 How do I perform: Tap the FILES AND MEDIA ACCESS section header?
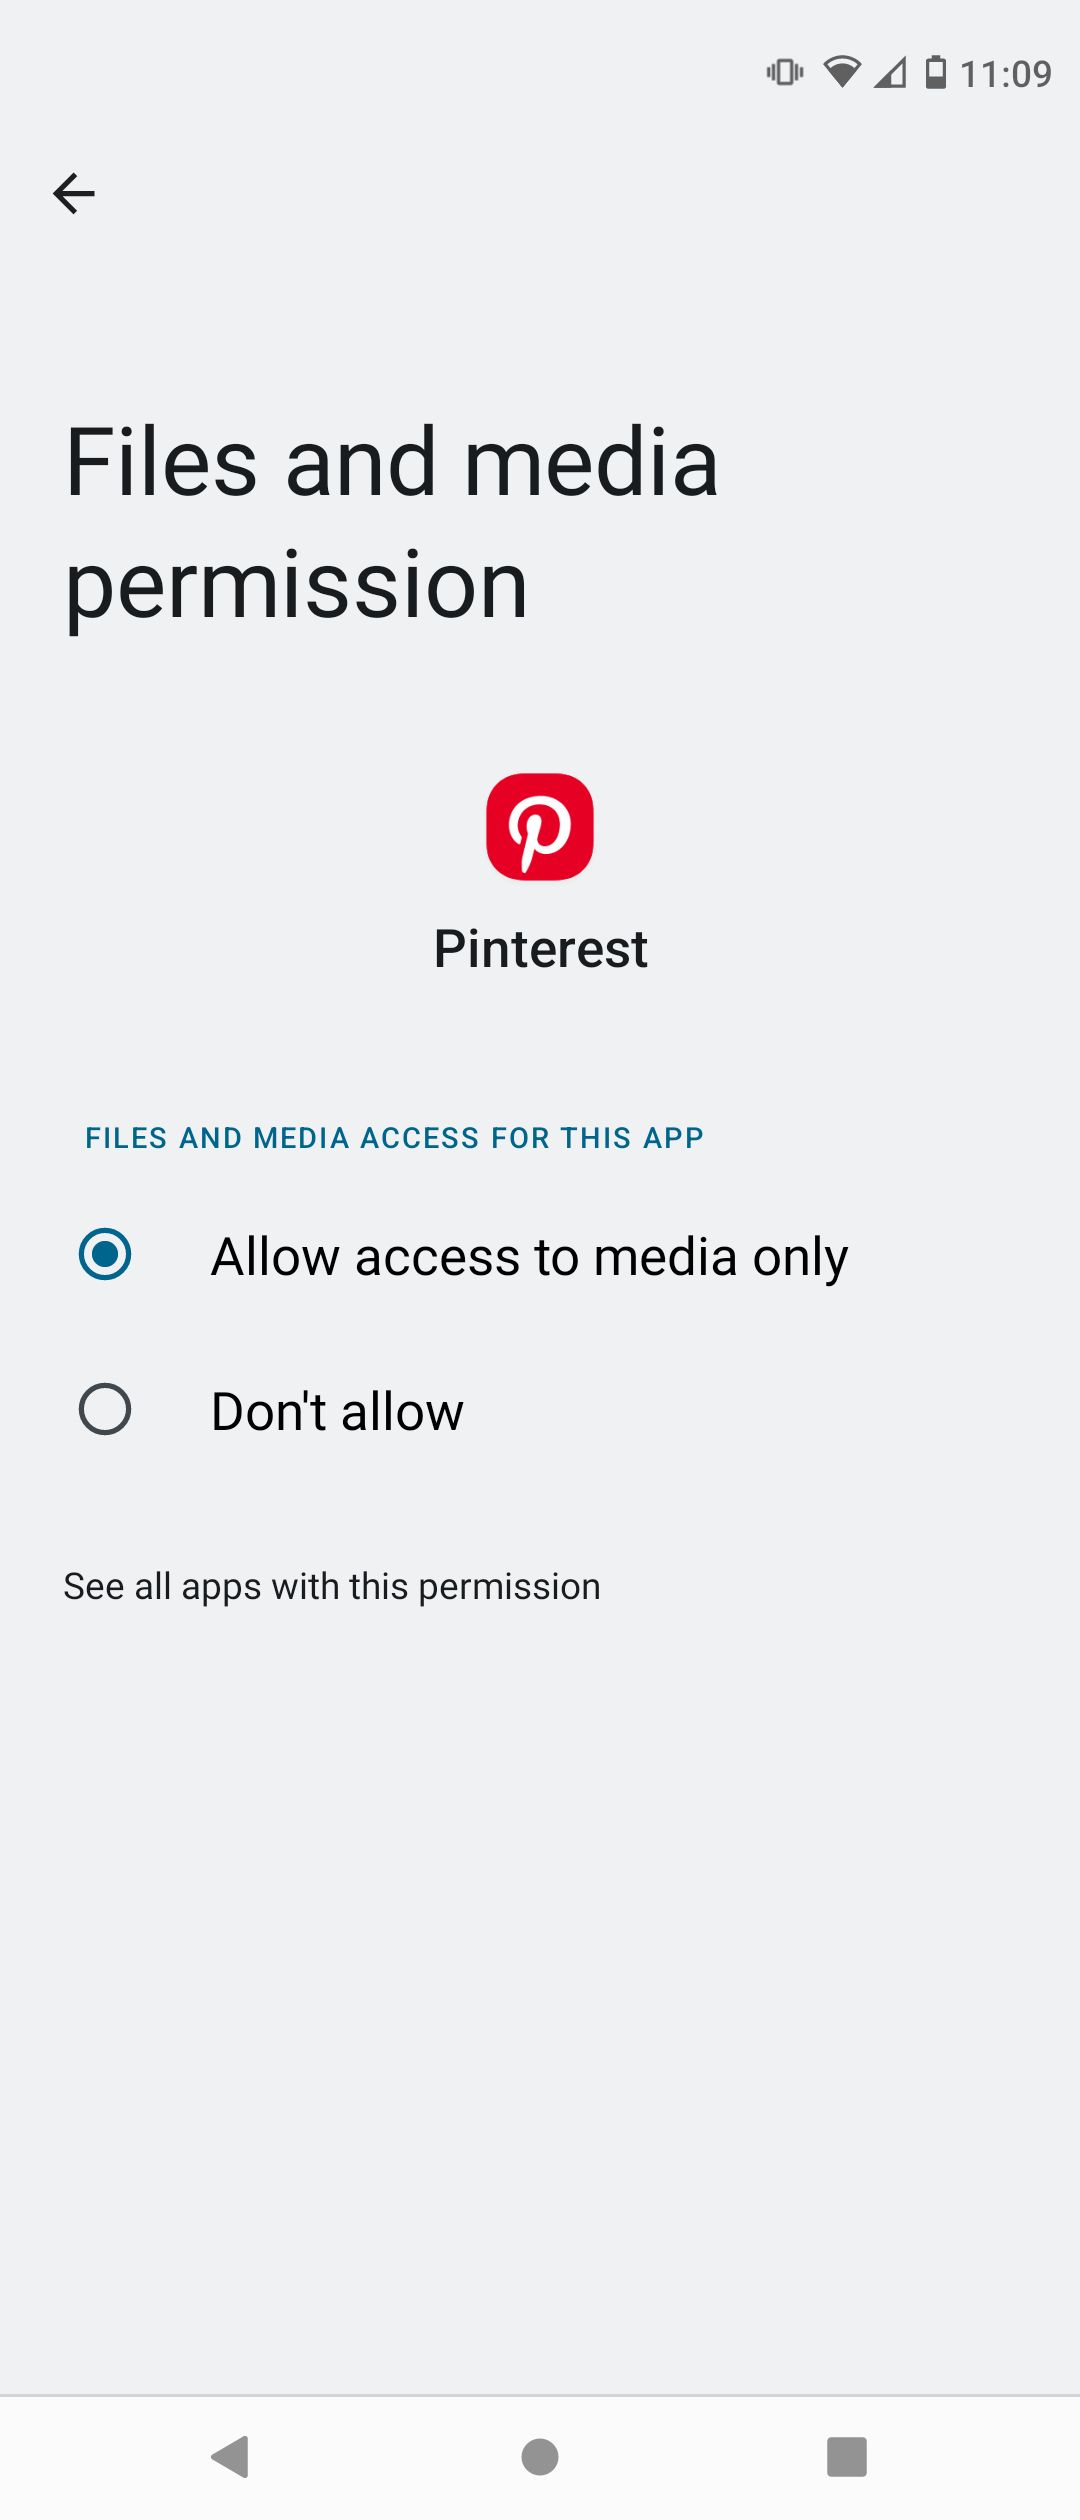[x=393, y=1138]
